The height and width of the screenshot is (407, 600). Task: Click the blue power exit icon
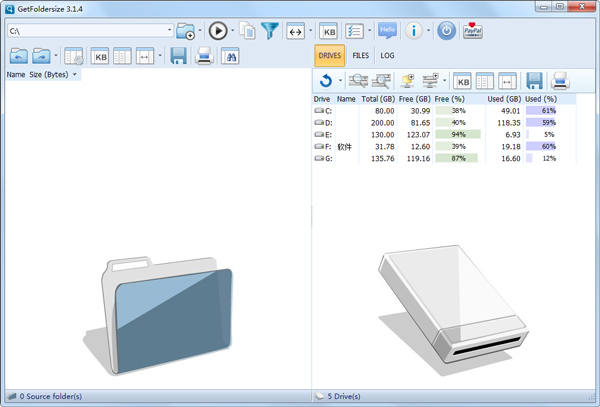pos(446,30)
